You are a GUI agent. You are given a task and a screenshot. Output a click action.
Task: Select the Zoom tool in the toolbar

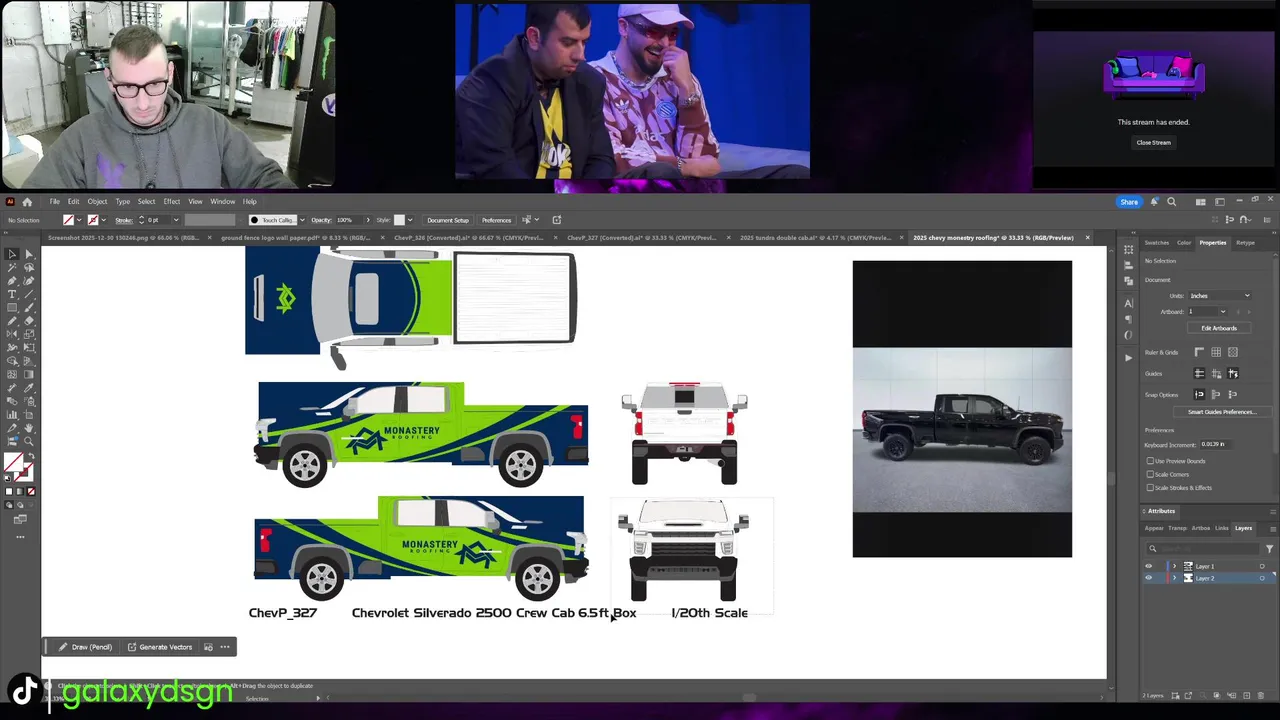click(x=29, y=441)
